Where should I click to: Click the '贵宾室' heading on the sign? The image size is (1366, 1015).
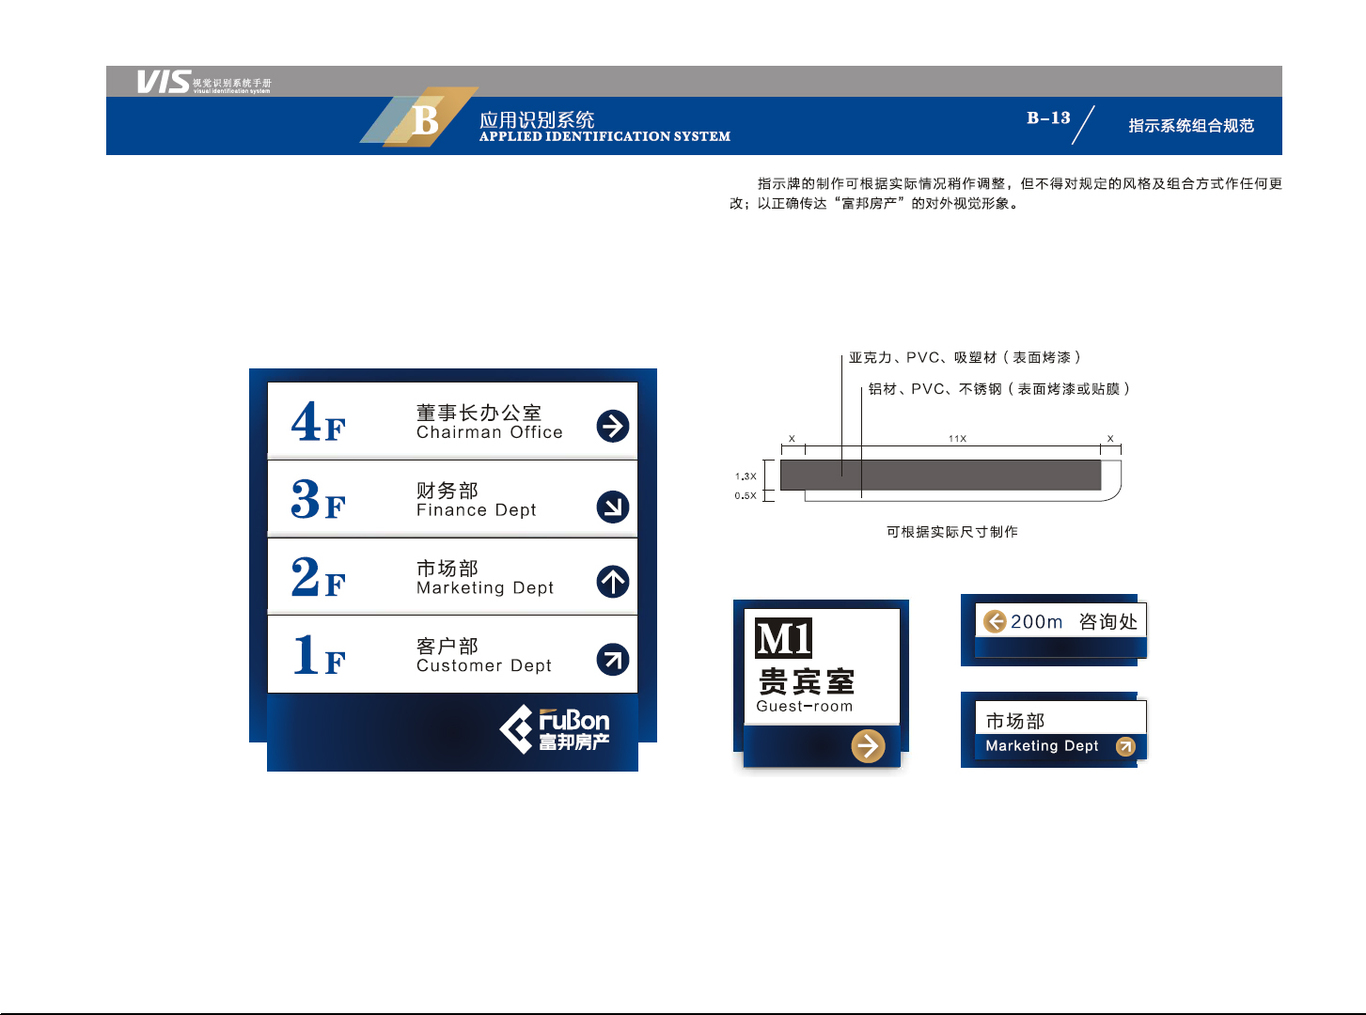pyautogui.click(x=806, y=681)
